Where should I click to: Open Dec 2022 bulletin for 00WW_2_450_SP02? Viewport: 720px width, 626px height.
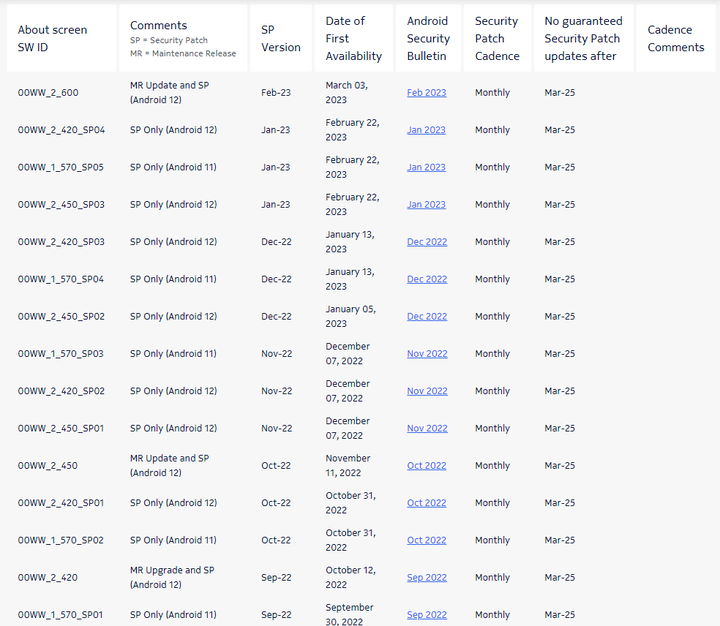click(x=427, y=316)
